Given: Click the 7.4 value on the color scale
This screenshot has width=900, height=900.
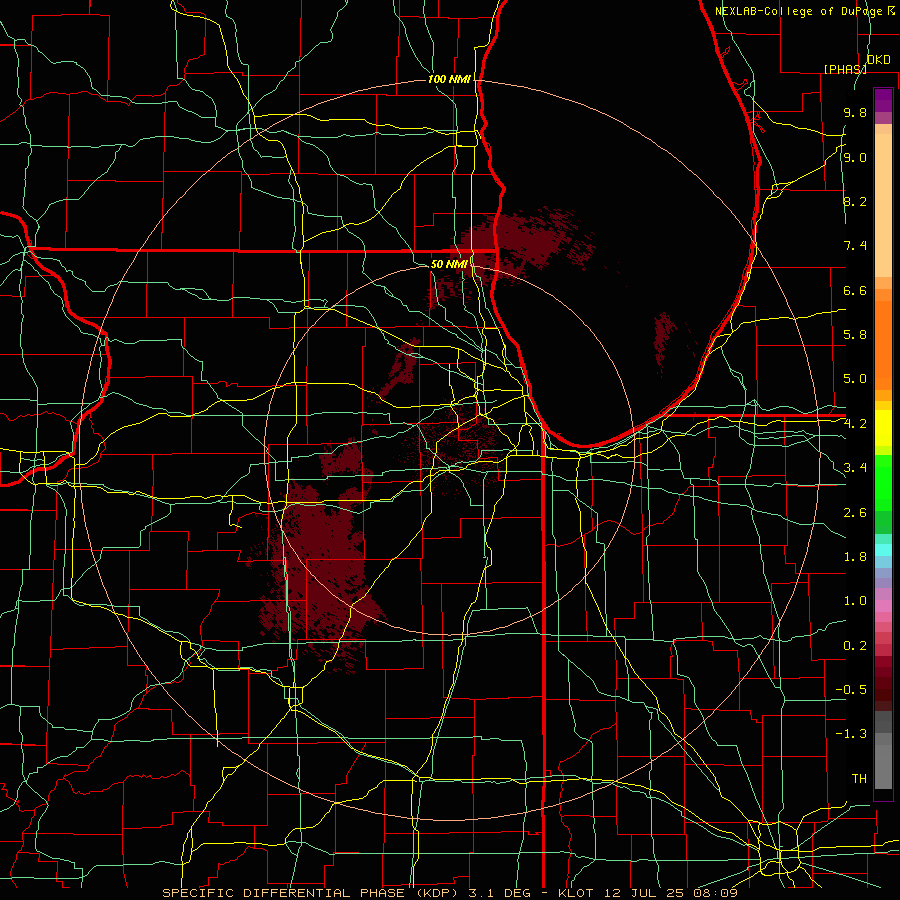Looking at the screenshot, I should point(855,246).
